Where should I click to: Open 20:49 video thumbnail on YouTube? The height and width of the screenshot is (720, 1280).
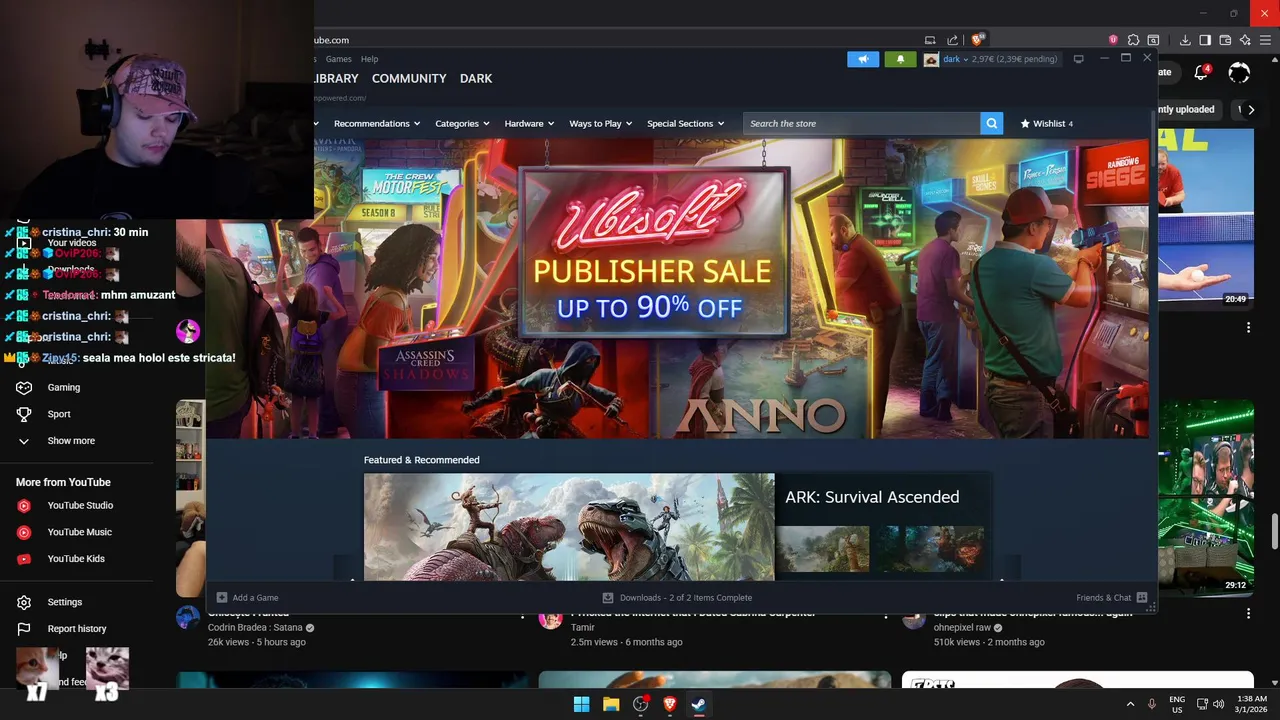[x=1206, y=217]
